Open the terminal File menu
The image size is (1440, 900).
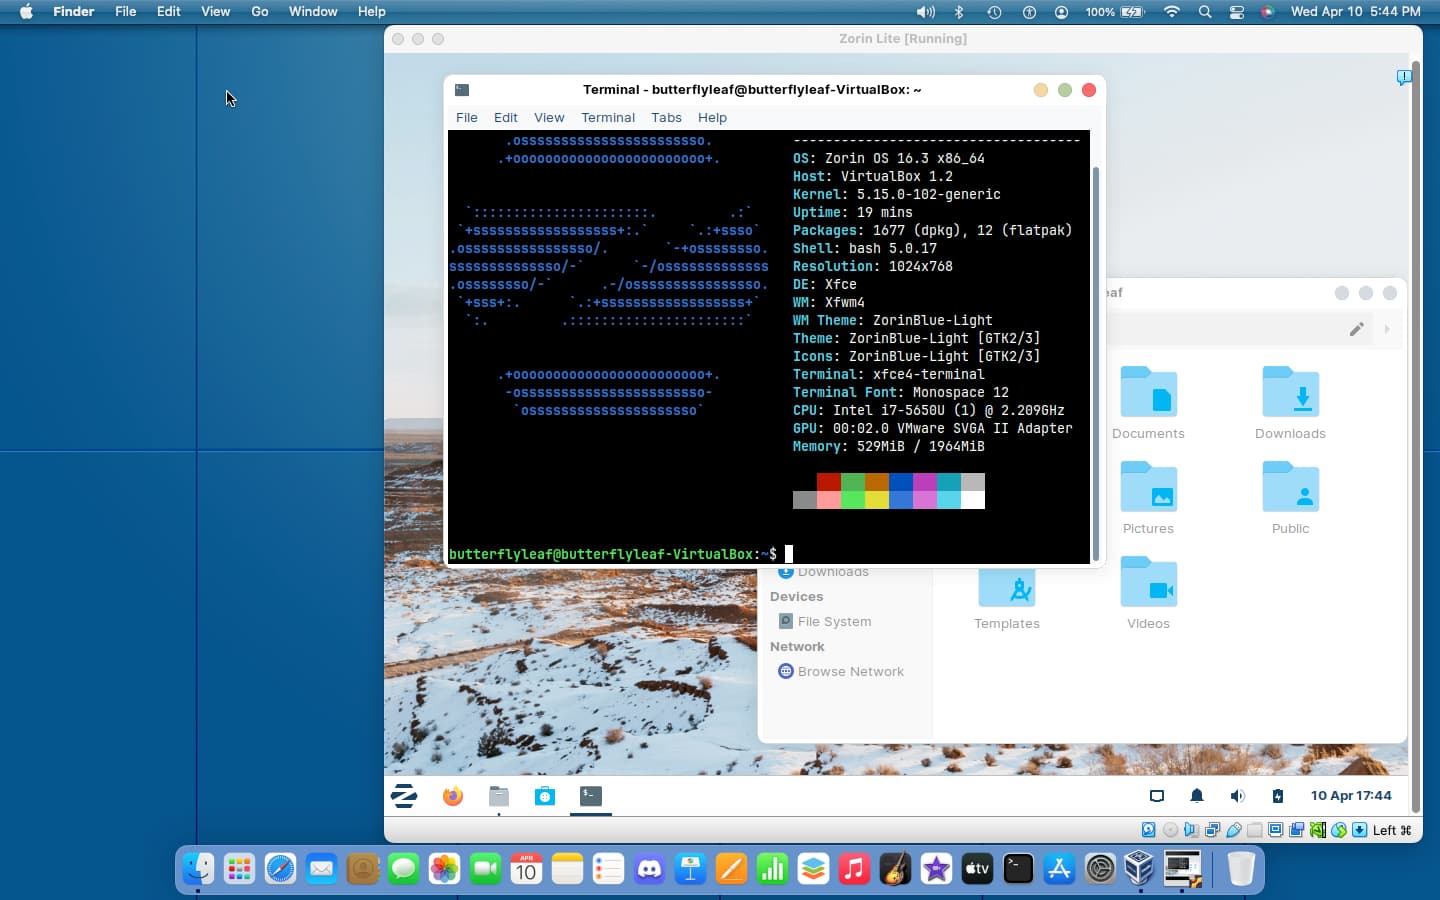[467, 117]
